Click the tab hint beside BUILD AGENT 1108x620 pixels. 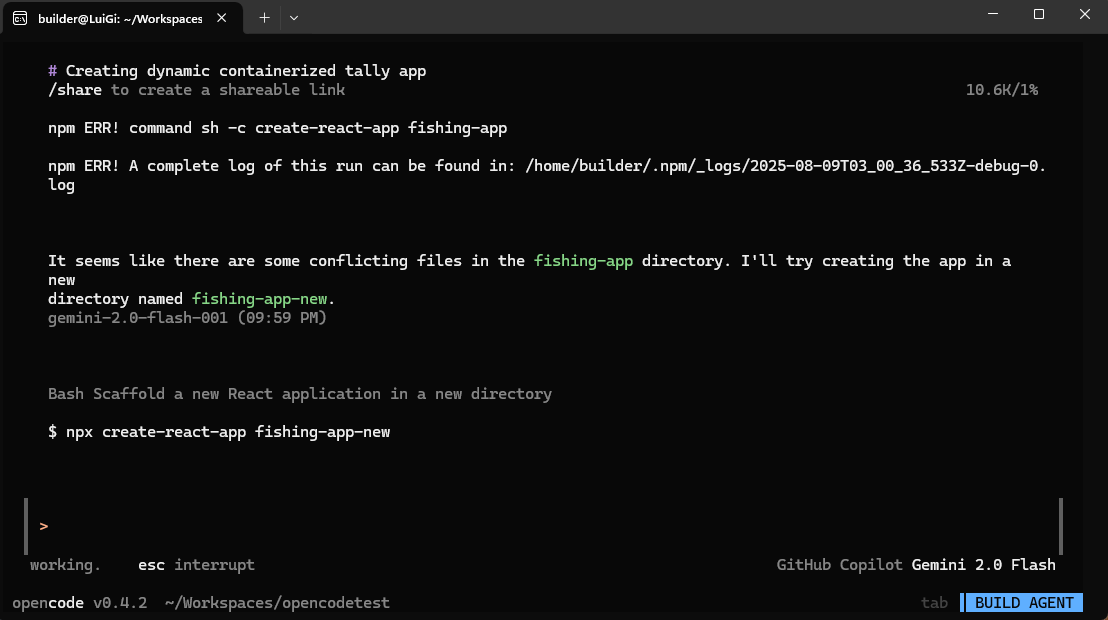pyautogui.click(x=934, y=602)
